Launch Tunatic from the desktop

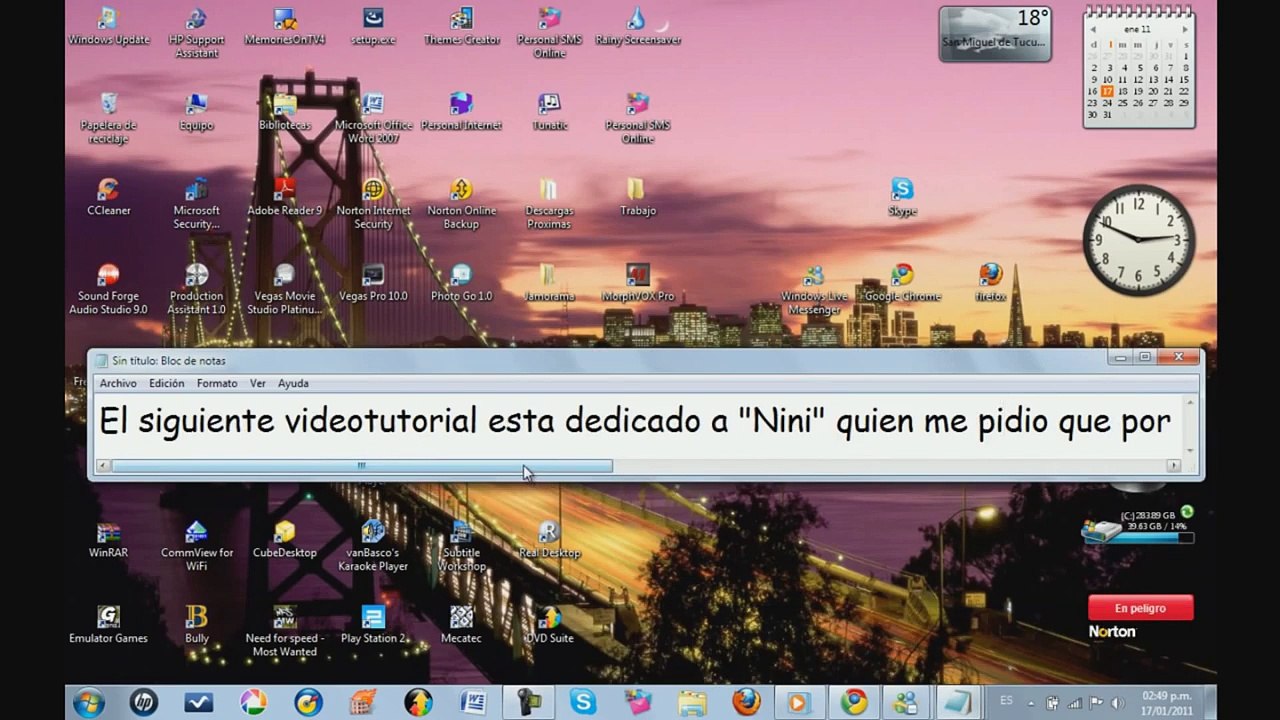point(549,112)
